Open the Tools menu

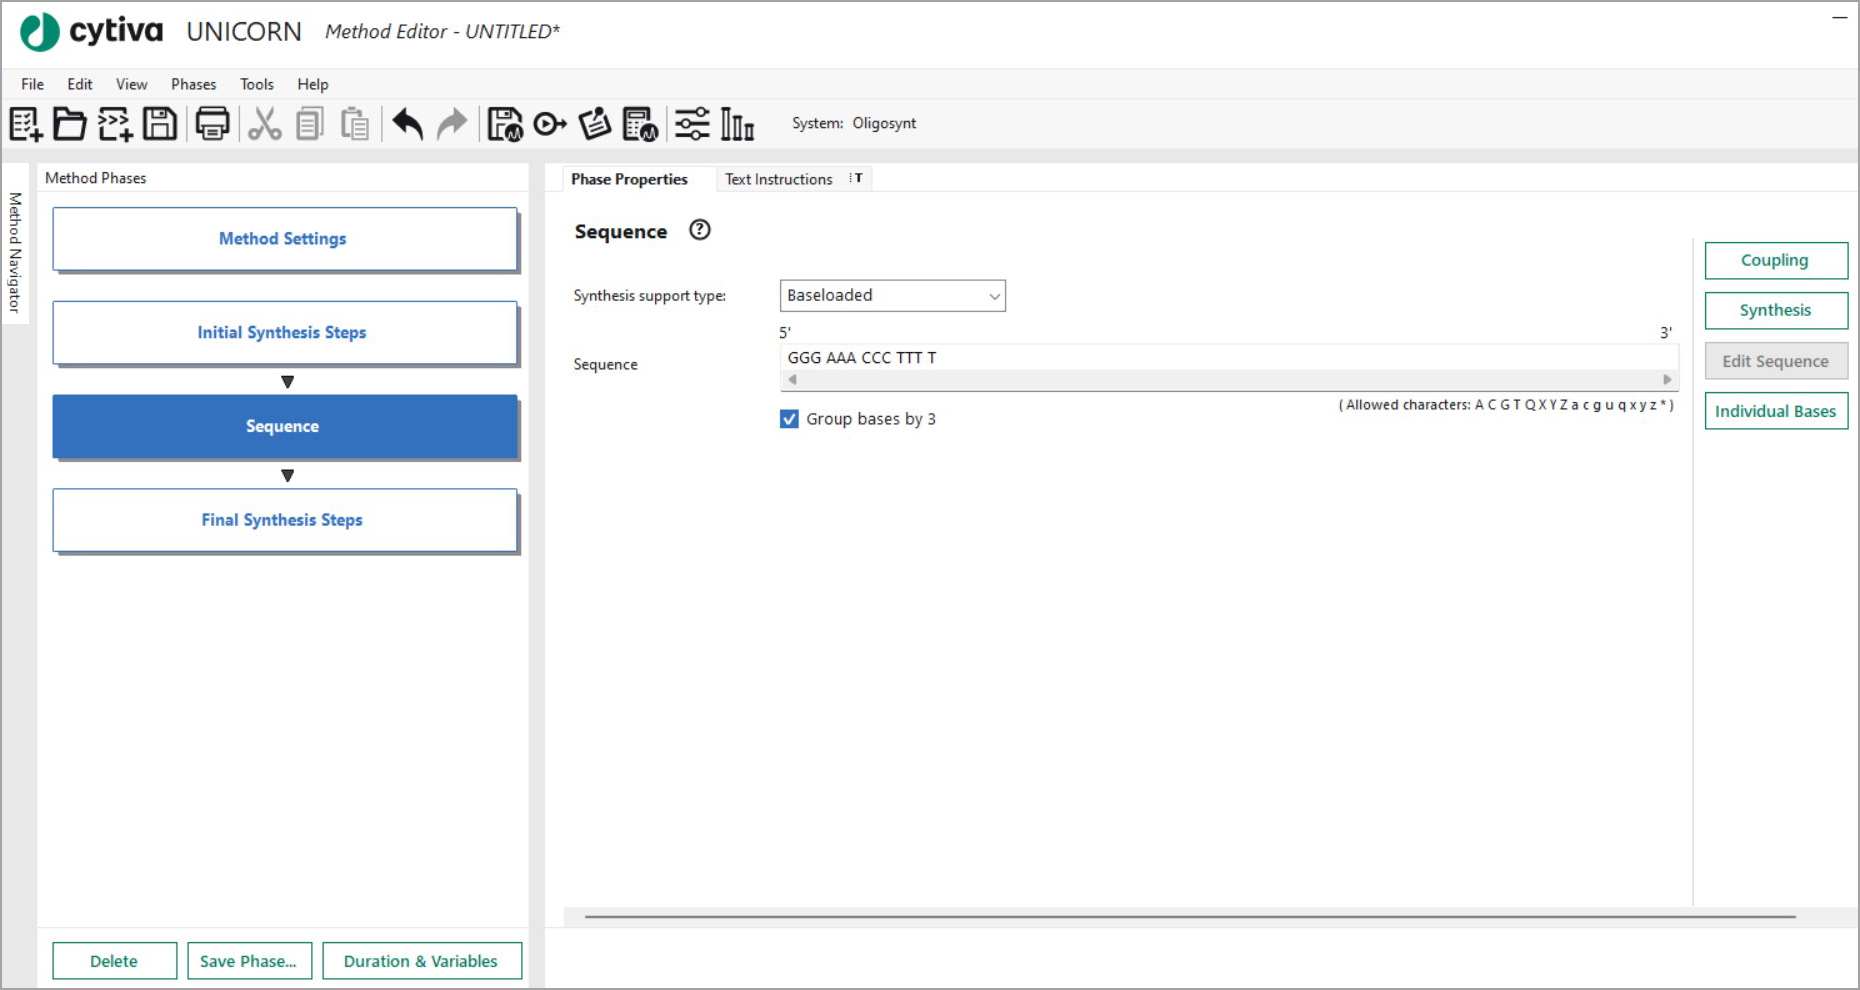[256, 84]
